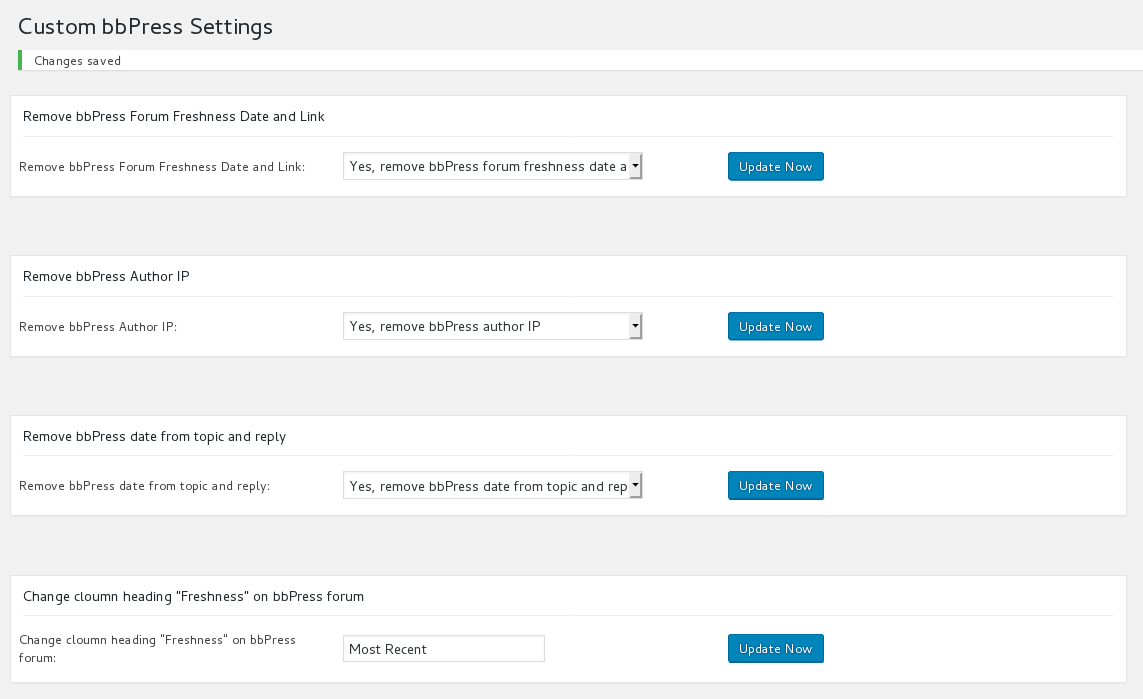Click the 'Change cloumn heading Freshness' section heading
Image resolution: width=1143 pixels, height=699 pixels.
pyautogui.click(x=193, y=597)
